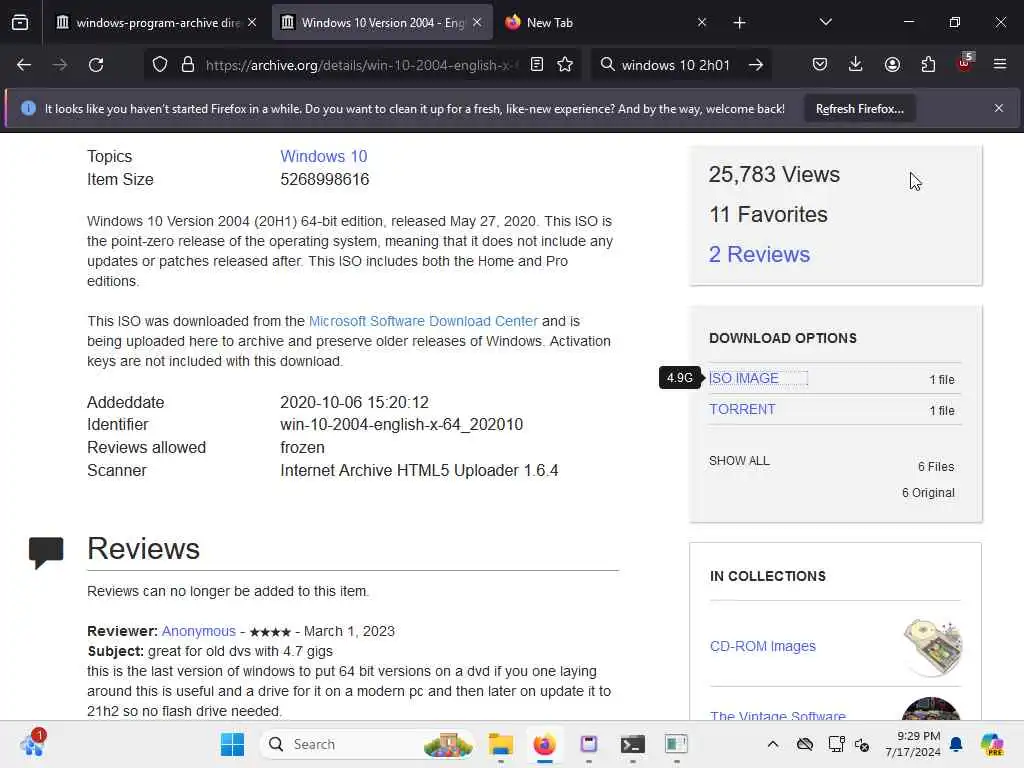Open File Explorer from taskbar

click(x=501, y=744)
